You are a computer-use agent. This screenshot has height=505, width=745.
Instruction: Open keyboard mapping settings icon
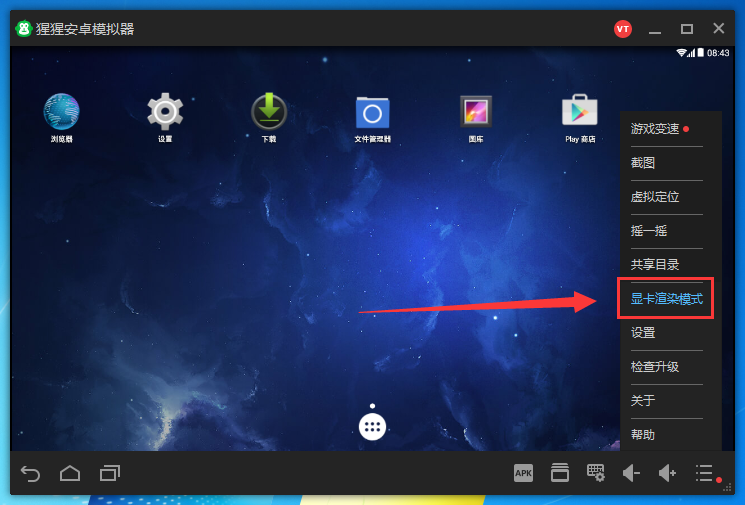[595, 473]
